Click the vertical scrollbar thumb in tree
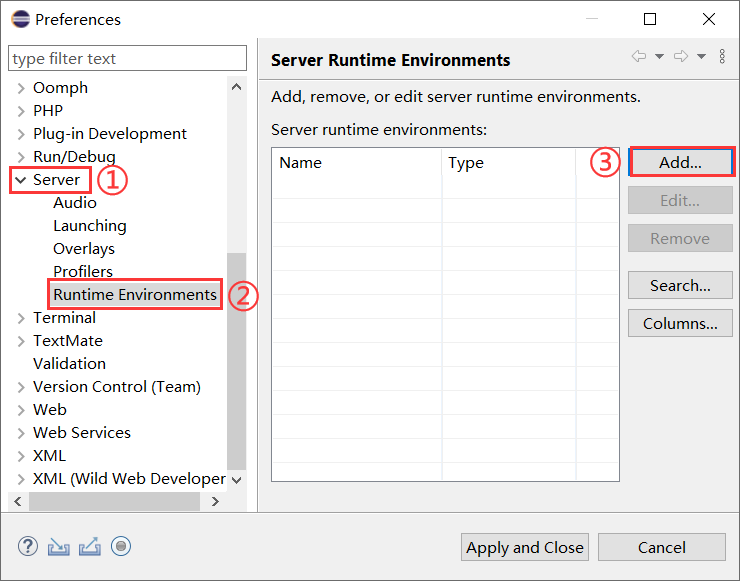This screenshot has height=581, width=740. click(x=236, y=361)
